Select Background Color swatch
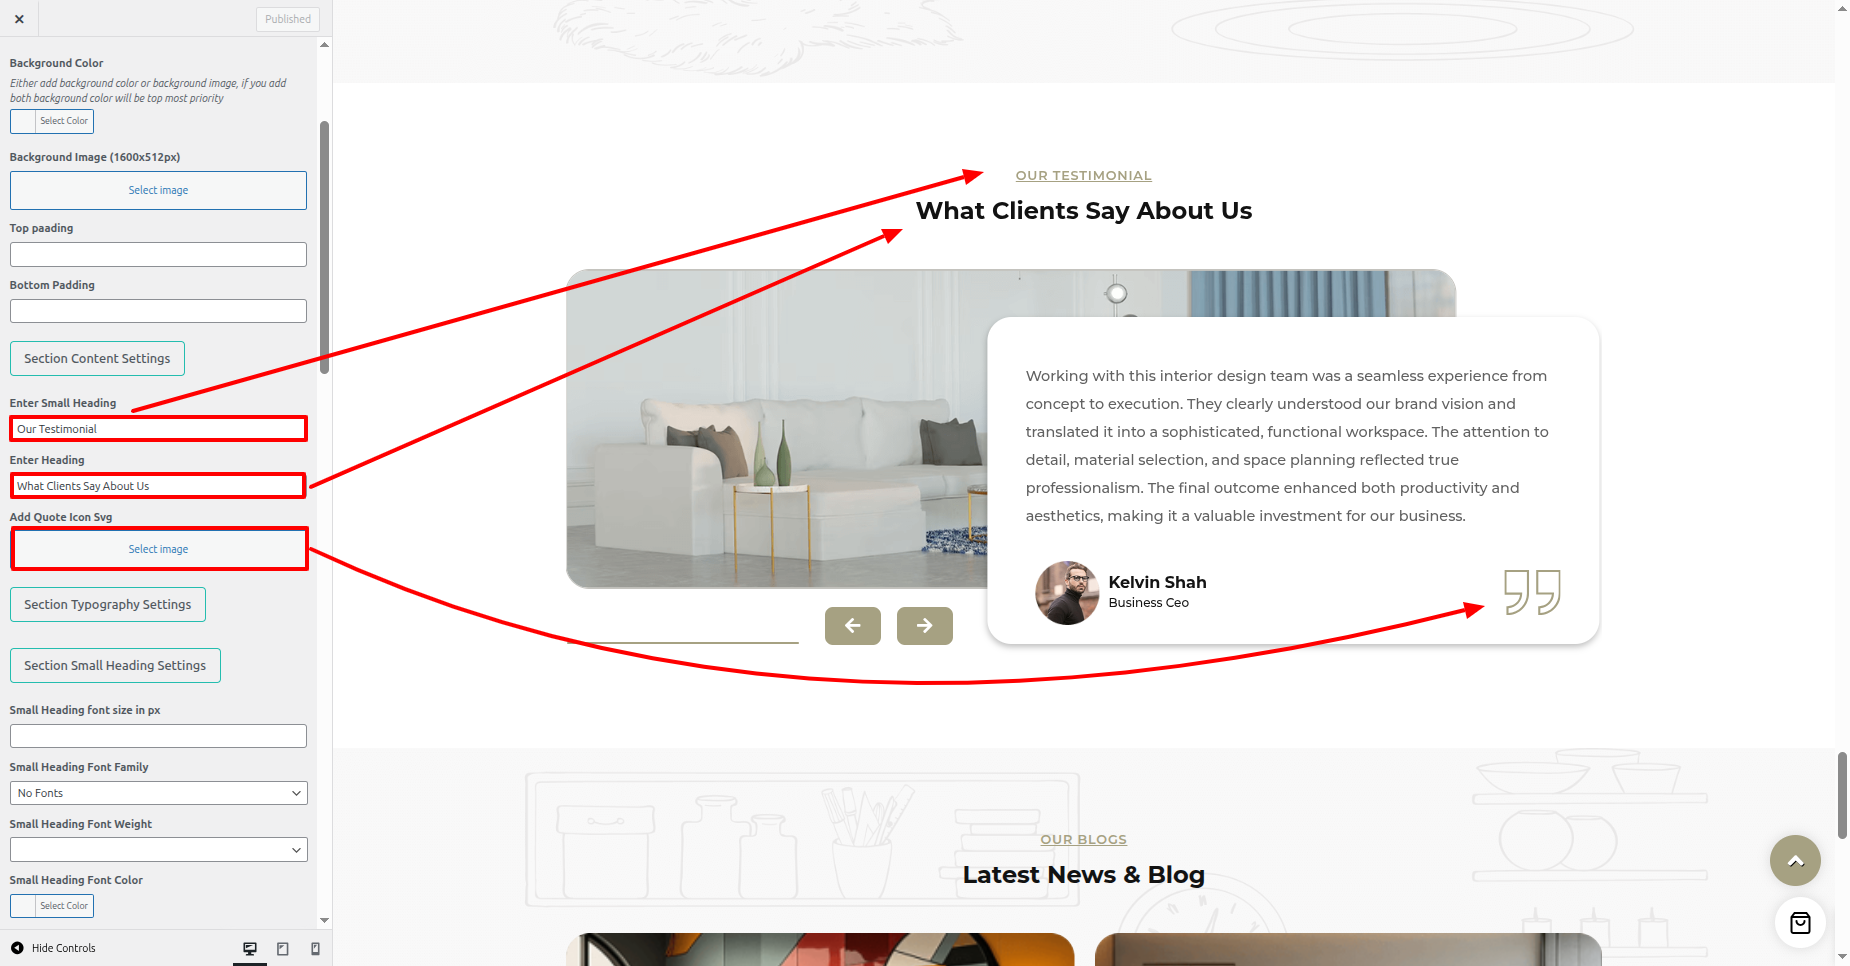The image size is (1850, 966). (x=52, y=121)
